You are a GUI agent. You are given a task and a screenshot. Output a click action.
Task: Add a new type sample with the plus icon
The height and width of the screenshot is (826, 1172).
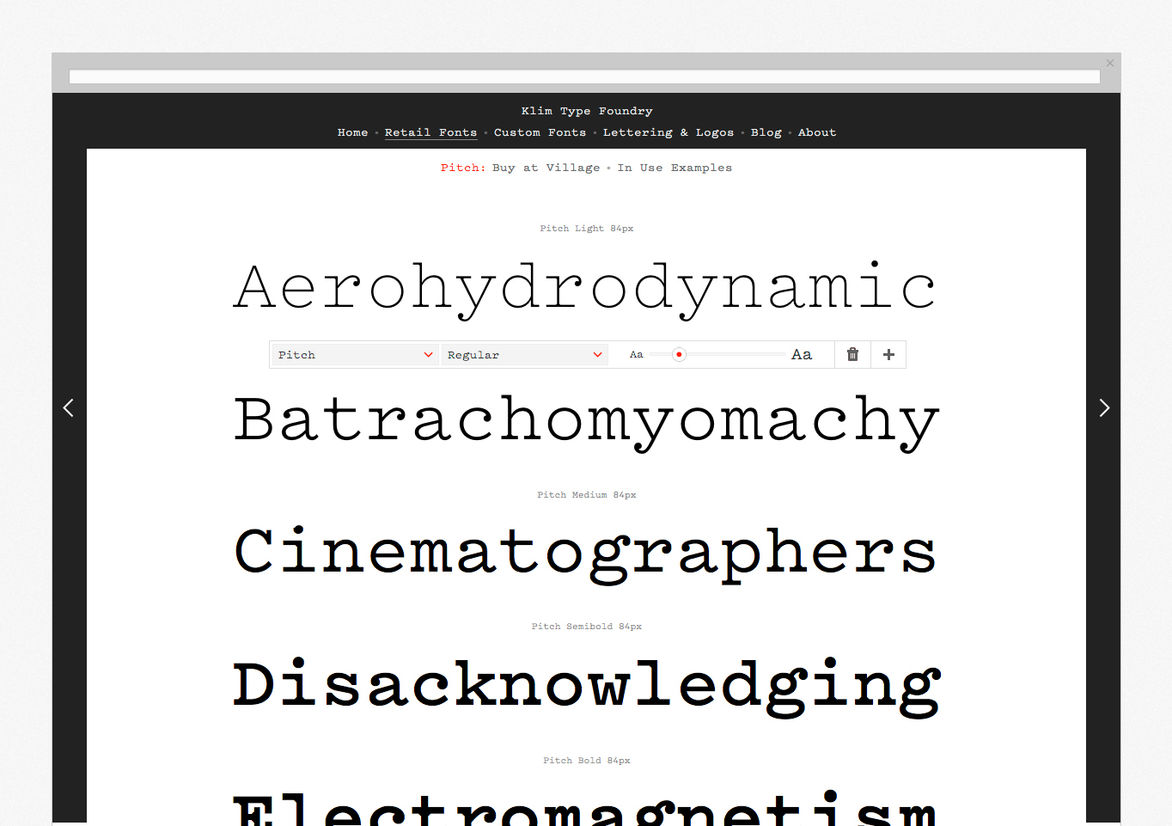point(888,354)
